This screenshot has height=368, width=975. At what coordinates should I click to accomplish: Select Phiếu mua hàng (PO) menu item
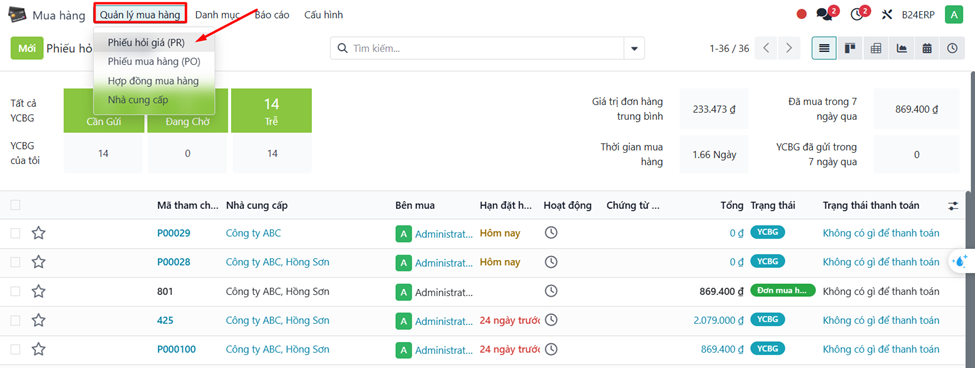[154, 61]
